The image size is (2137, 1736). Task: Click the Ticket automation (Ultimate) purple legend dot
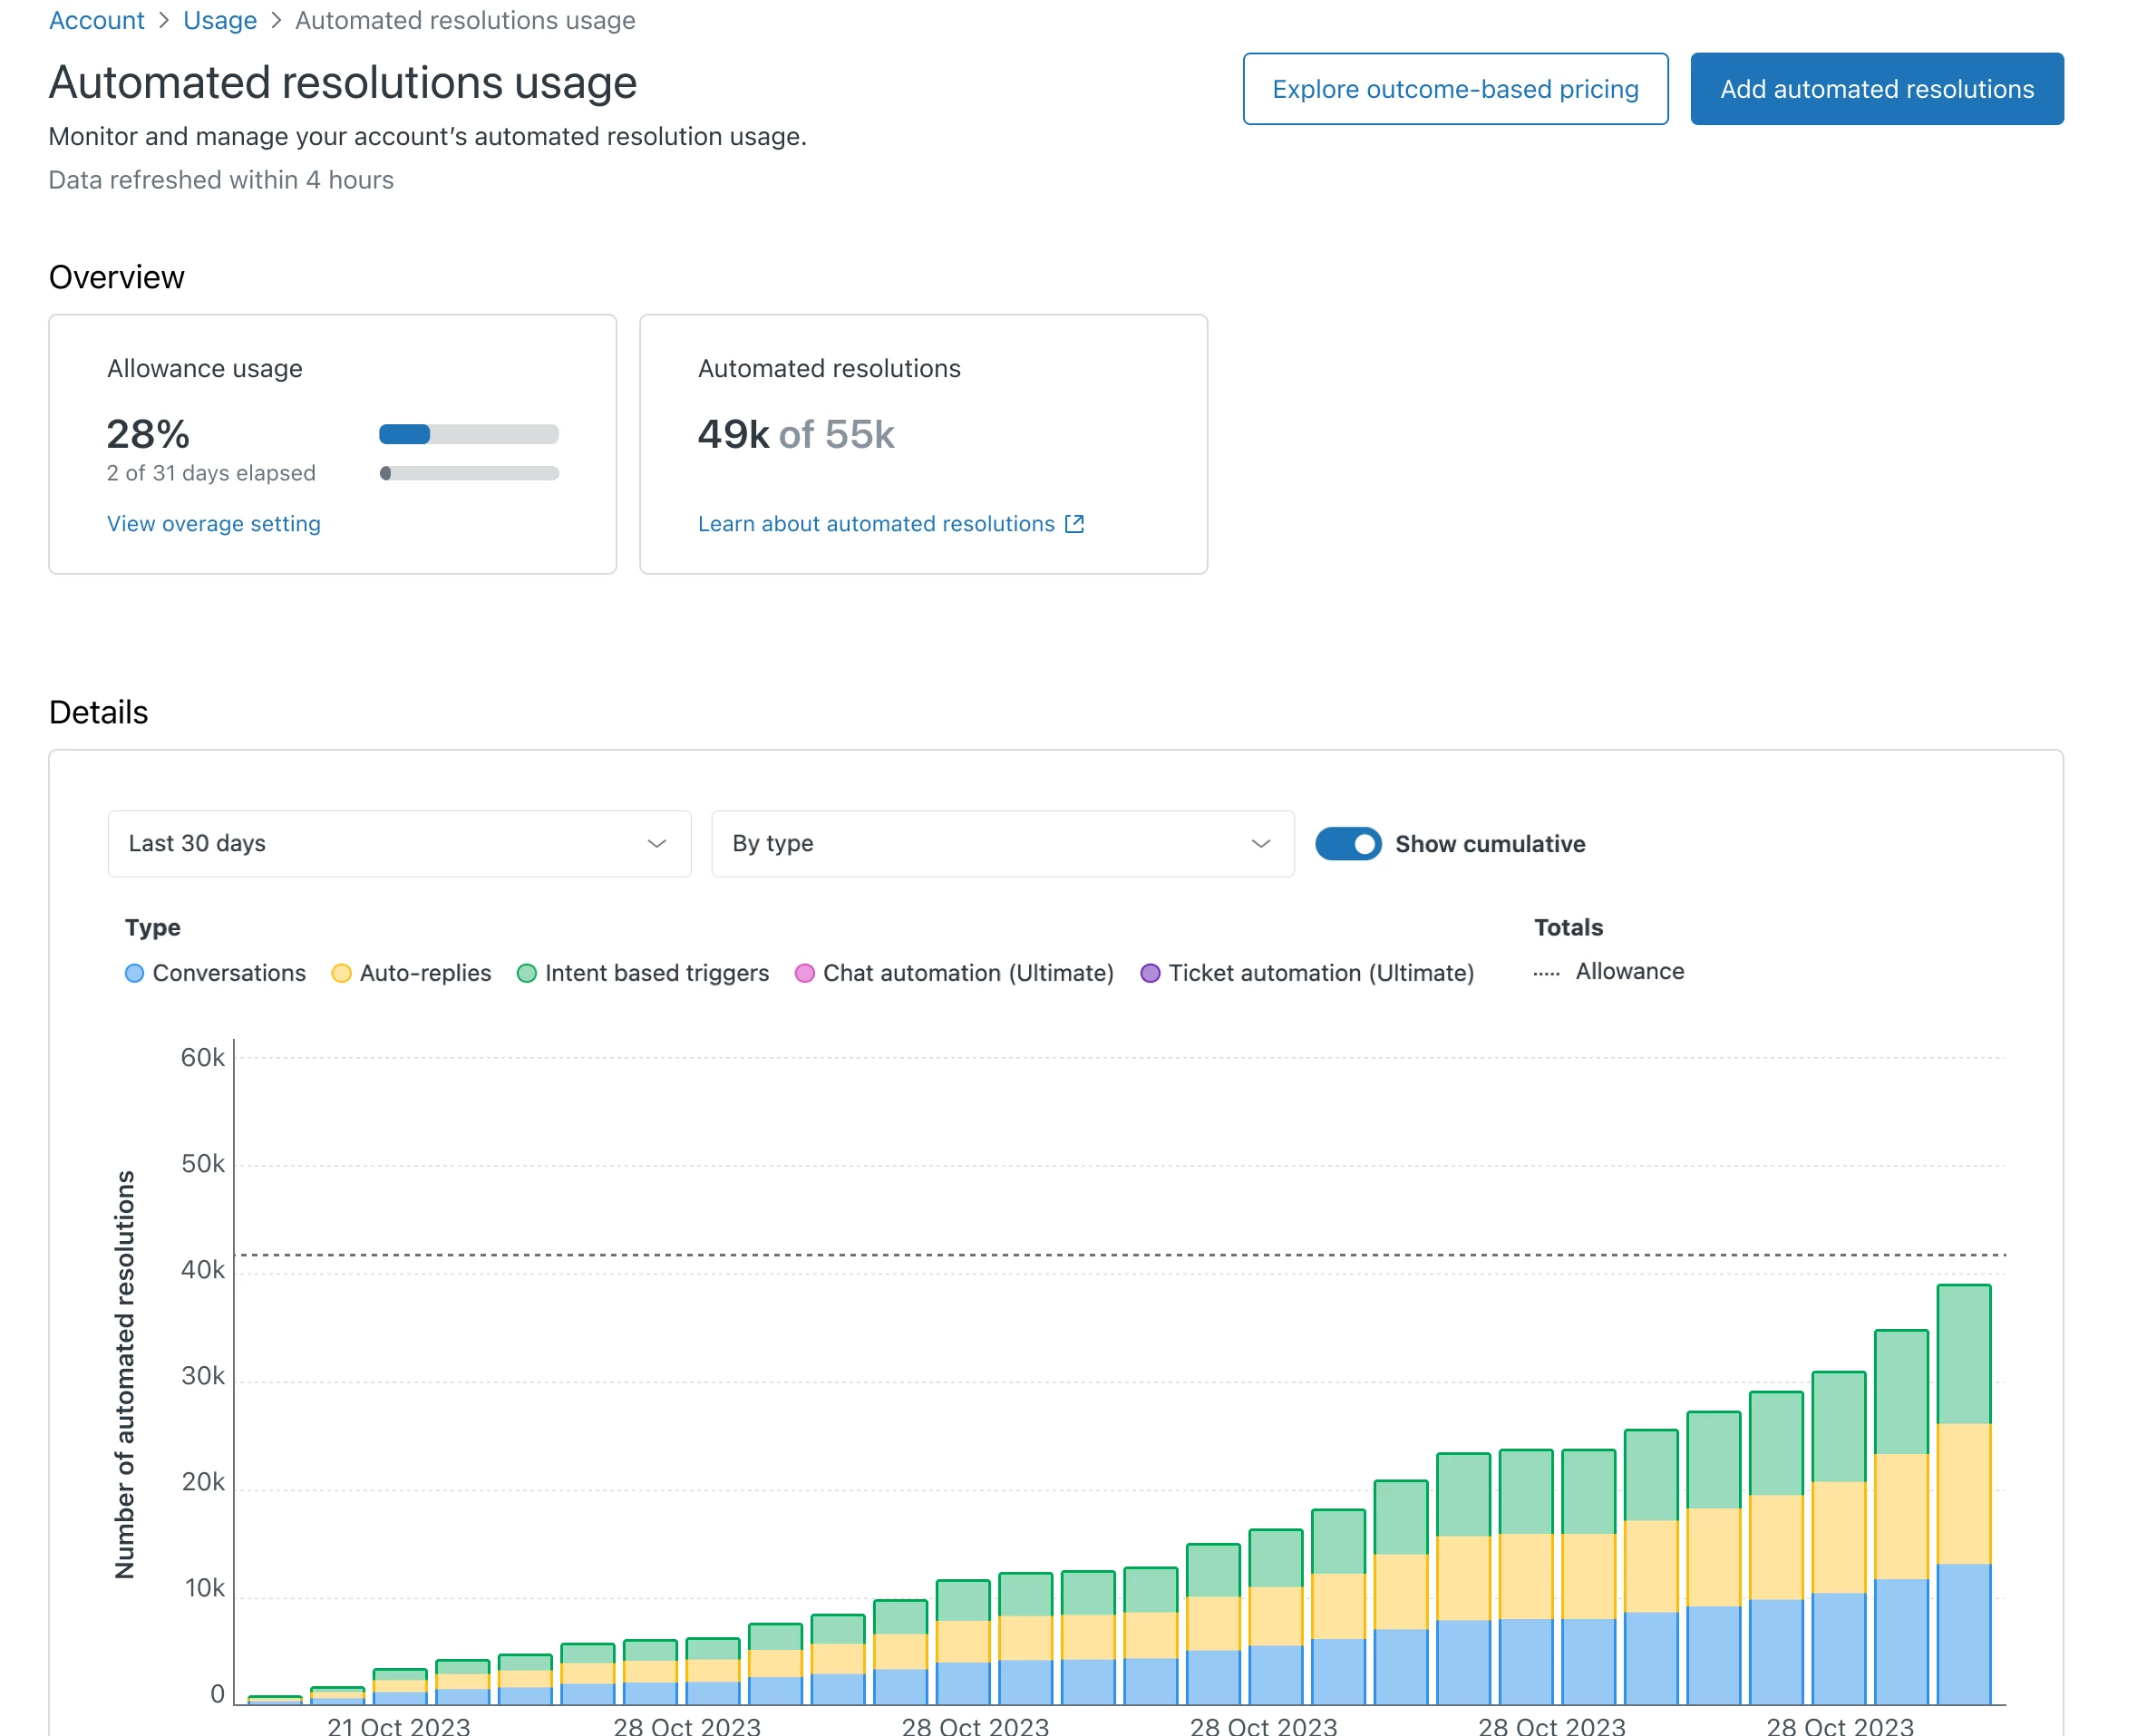1150,973
